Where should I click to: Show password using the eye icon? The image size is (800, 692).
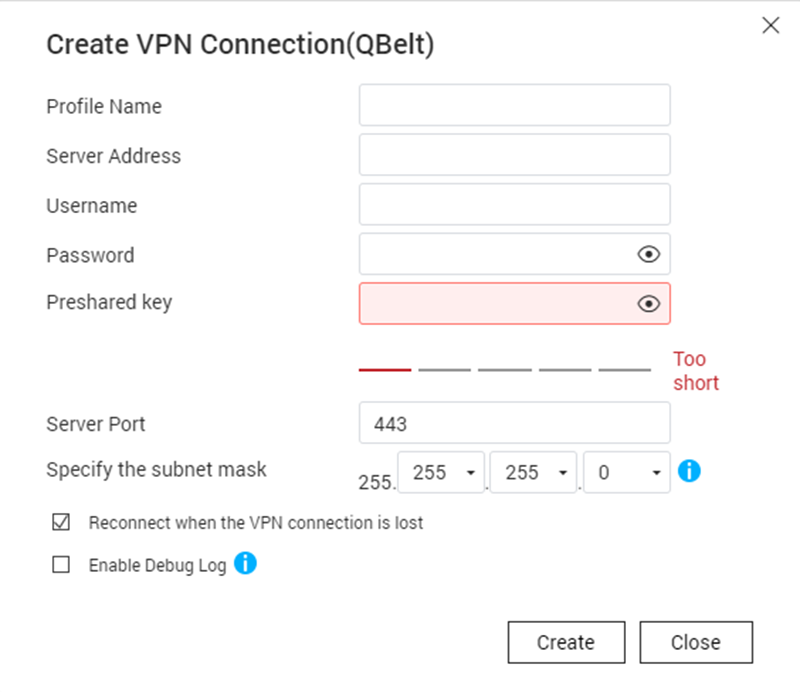(x=649, y=255)
